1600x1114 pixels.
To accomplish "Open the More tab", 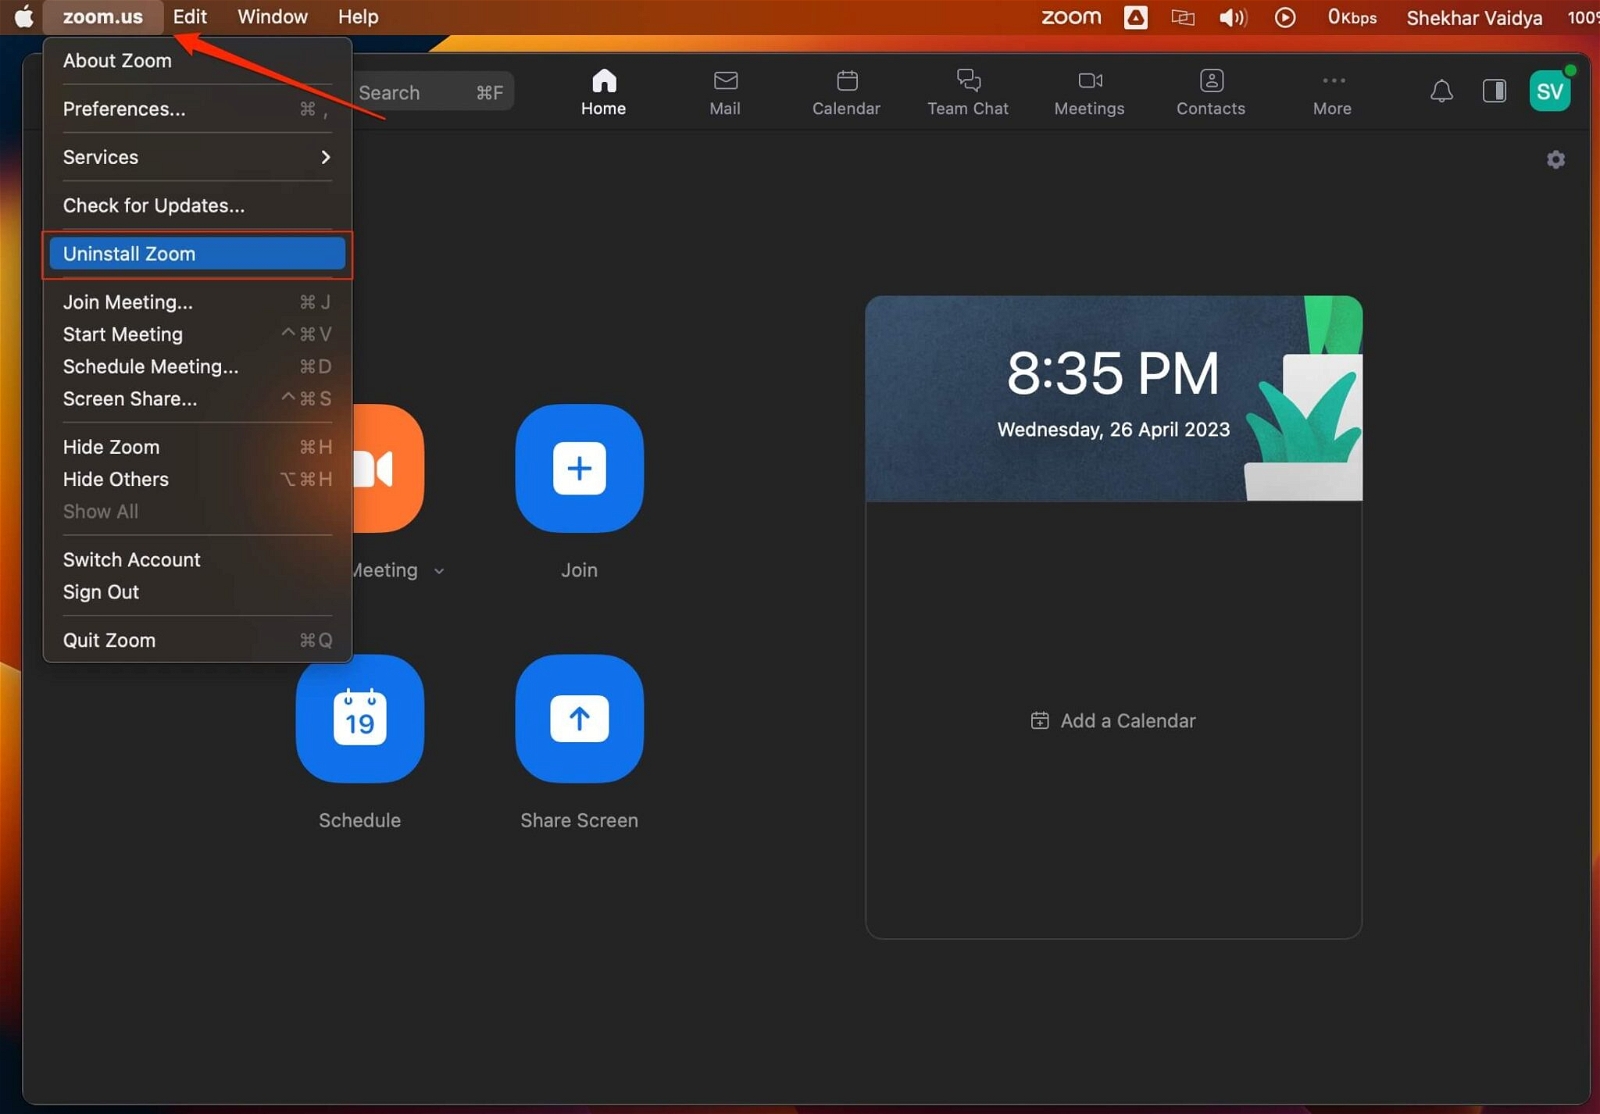I will 1332,92.
